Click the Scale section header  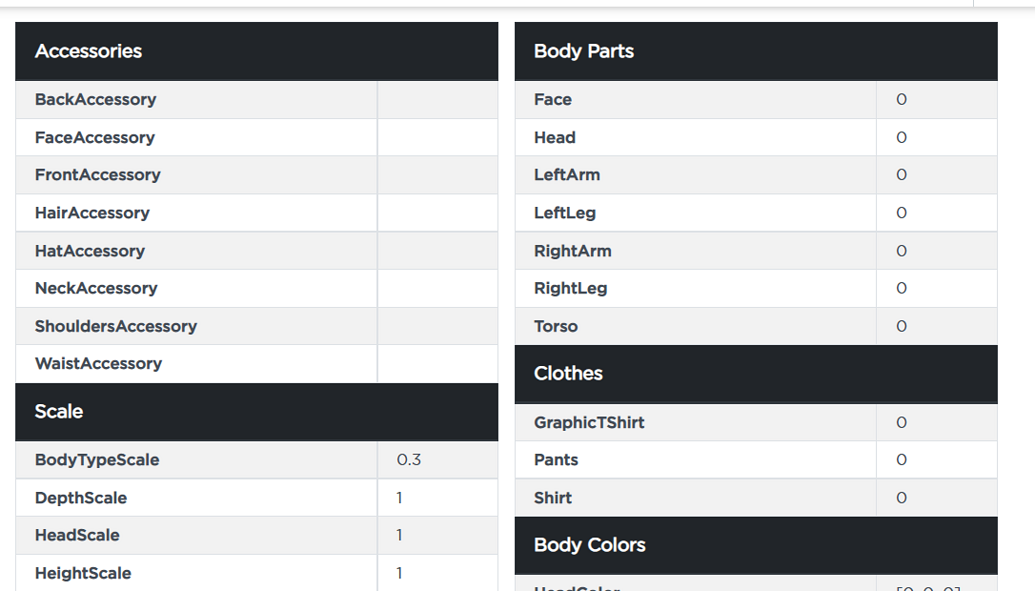coord(257,412)
